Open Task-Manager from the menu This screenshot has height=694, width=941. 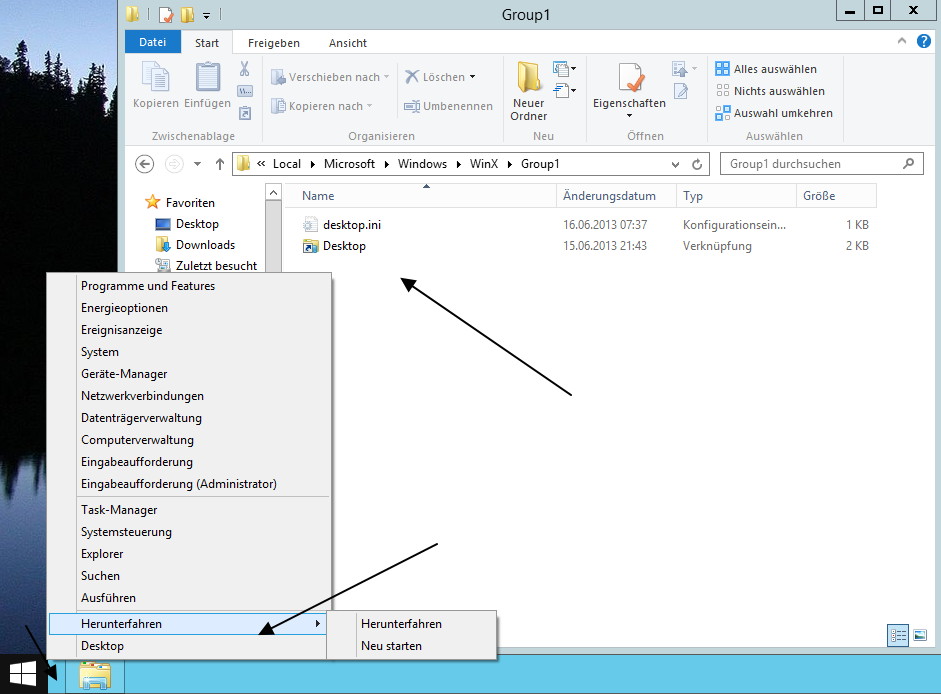188,510
